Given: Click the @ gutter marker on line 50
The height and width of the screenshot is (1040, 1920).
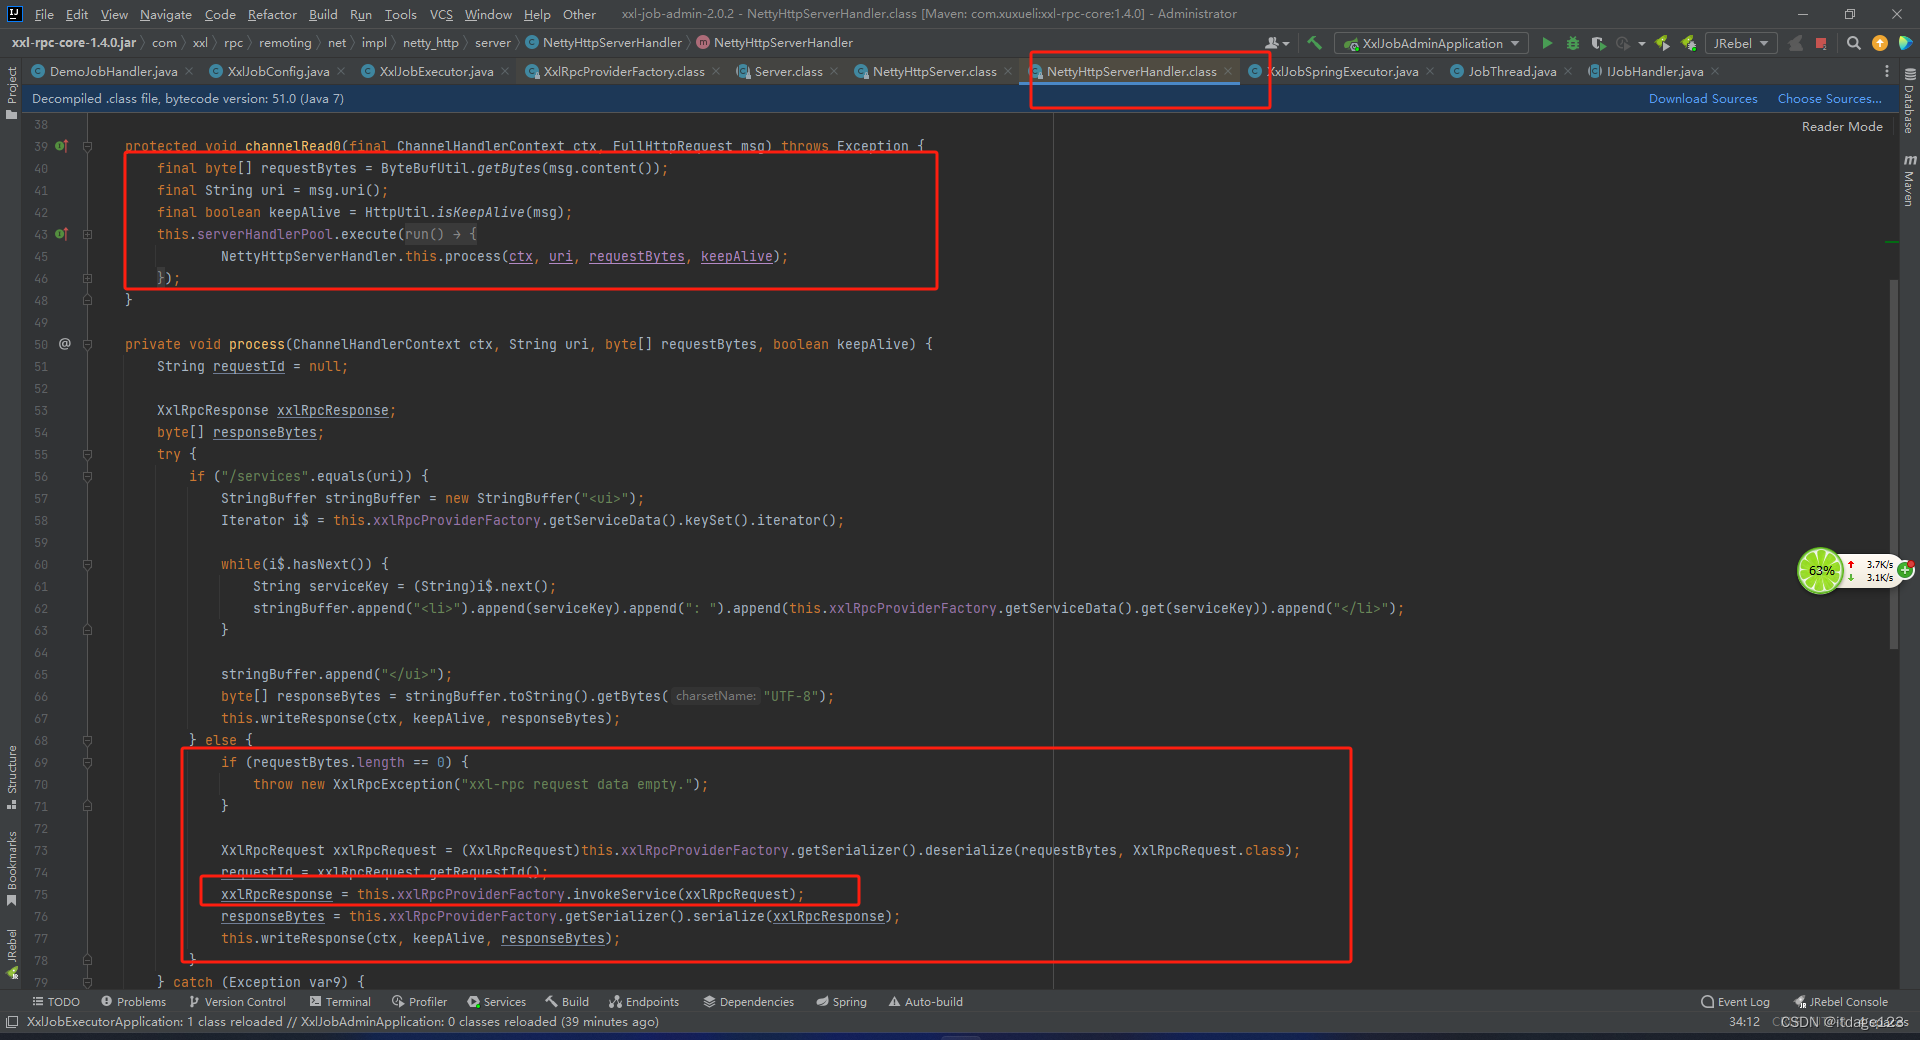Looking at the screenshot, I should click(x=65, y=344).
